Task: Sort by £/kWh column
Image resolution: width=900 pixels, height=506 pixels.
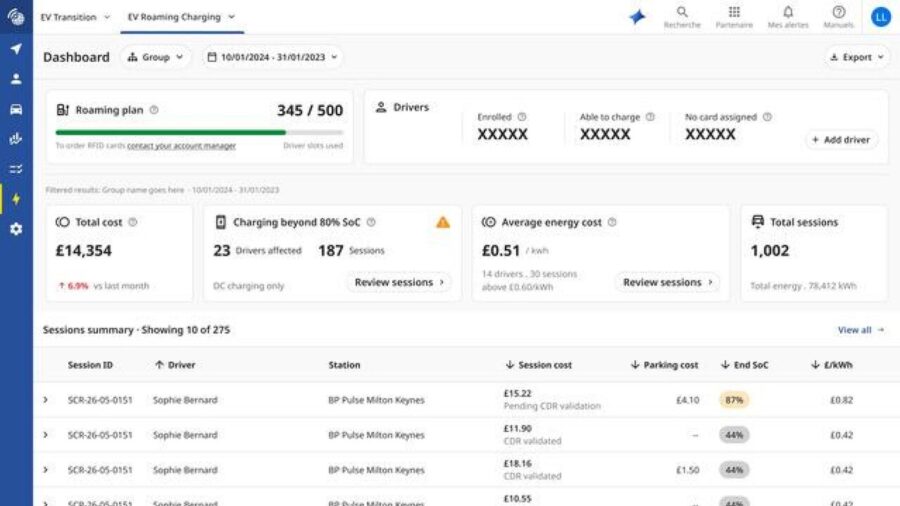Action: [832, 364]
